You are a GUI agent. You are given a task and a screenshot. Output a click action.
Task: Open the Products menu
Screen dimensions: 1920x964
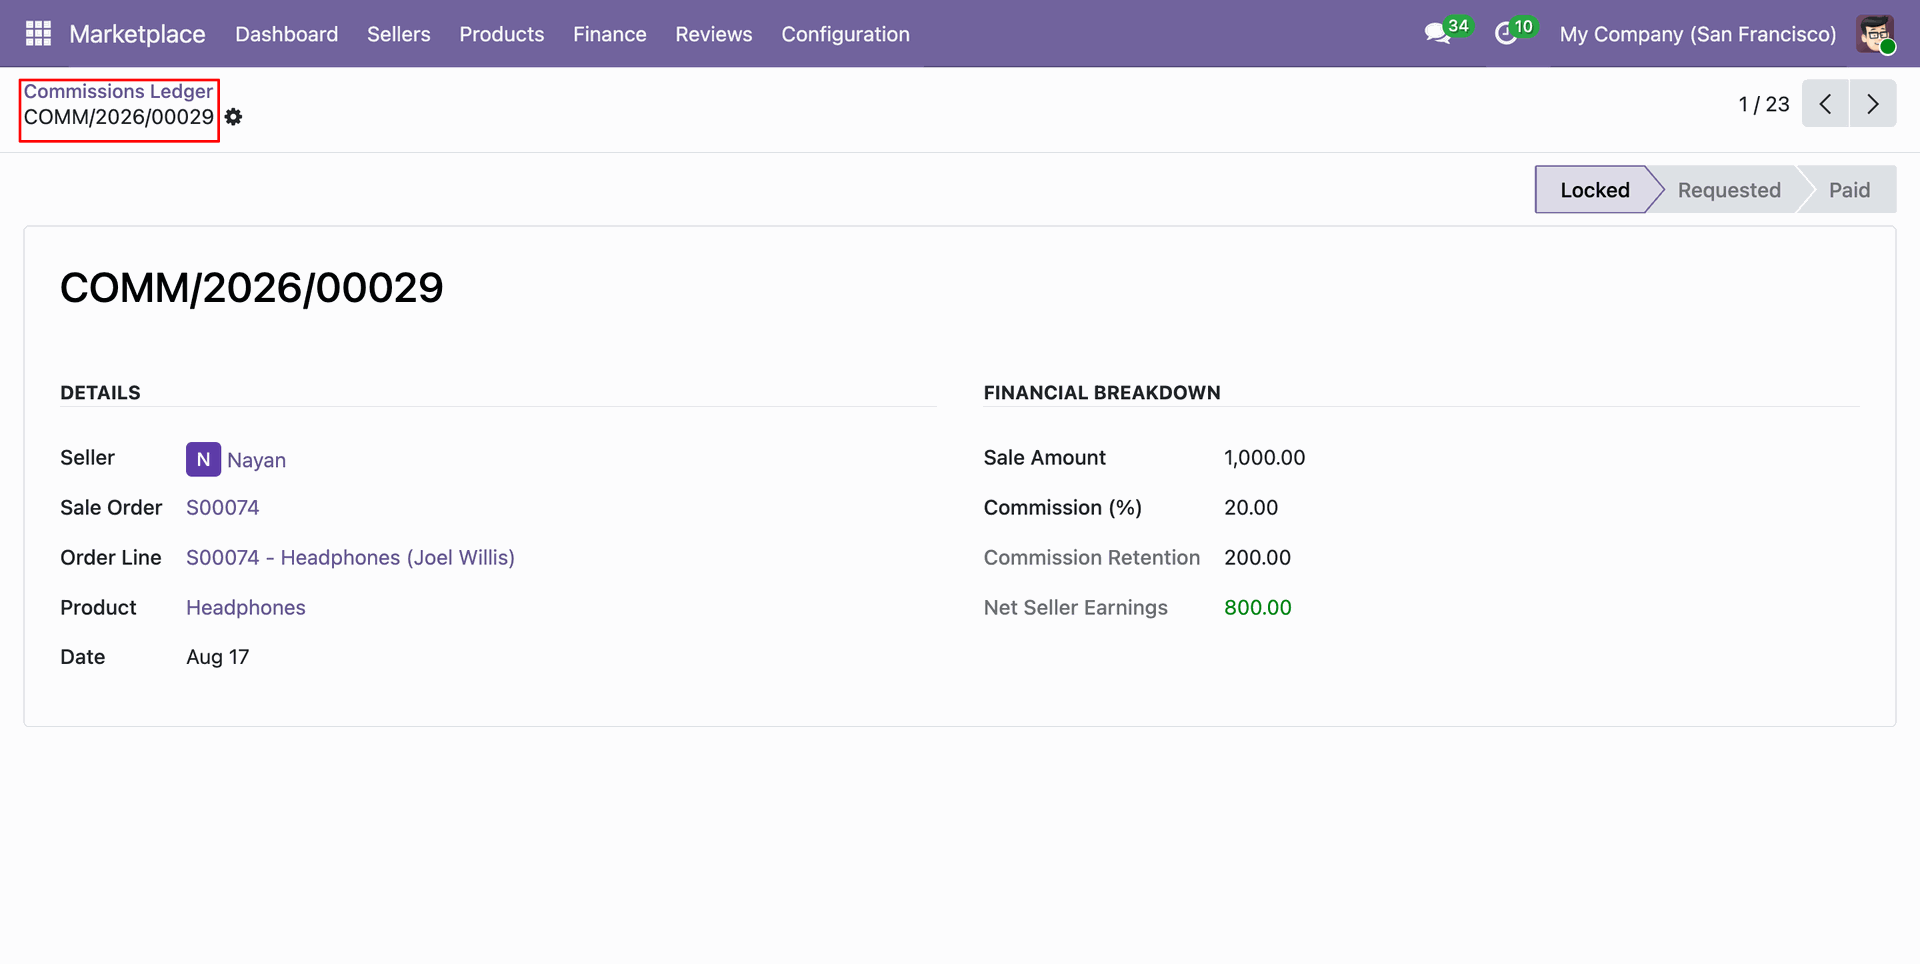click(x=502, y=34)
